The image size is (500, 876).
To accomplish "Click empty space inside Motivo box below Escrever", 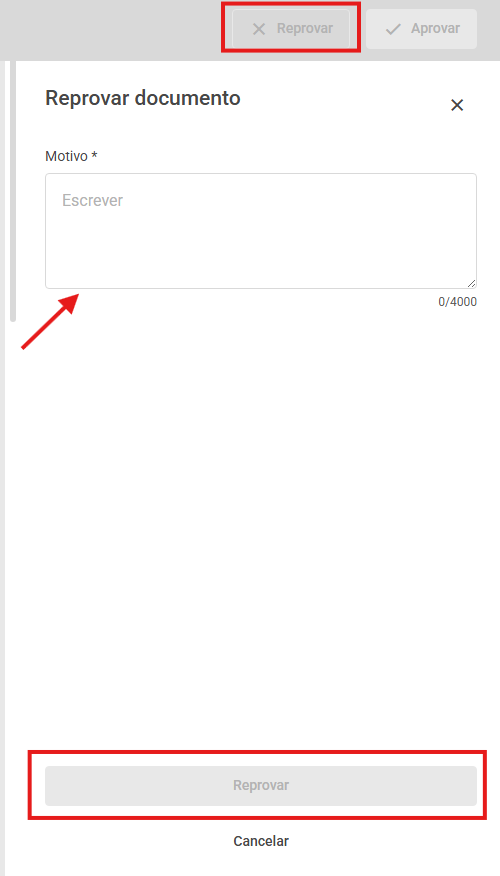I will pos(261,251).
